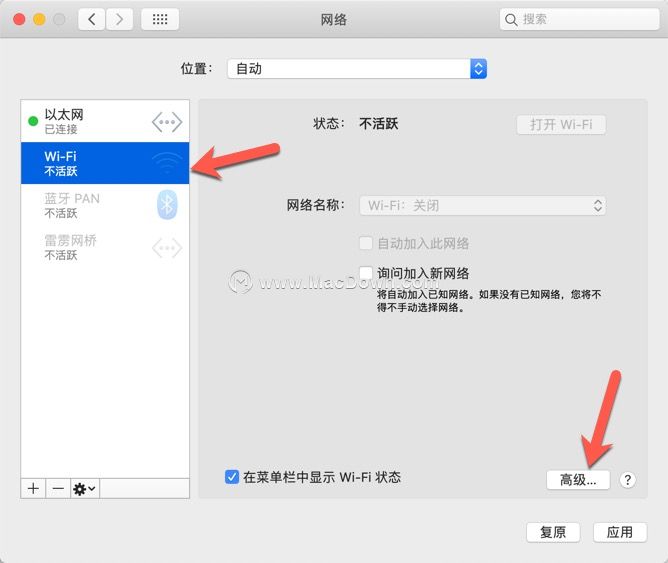Minimize the window with yellow button
The image size is (668, 563).
pos(39,20)
